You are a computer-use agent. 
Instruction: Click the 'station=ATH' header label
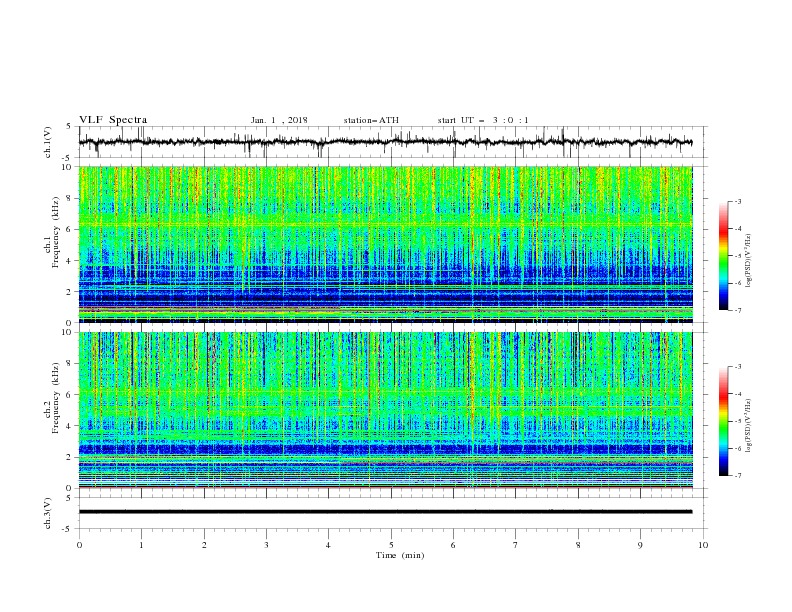371,120
